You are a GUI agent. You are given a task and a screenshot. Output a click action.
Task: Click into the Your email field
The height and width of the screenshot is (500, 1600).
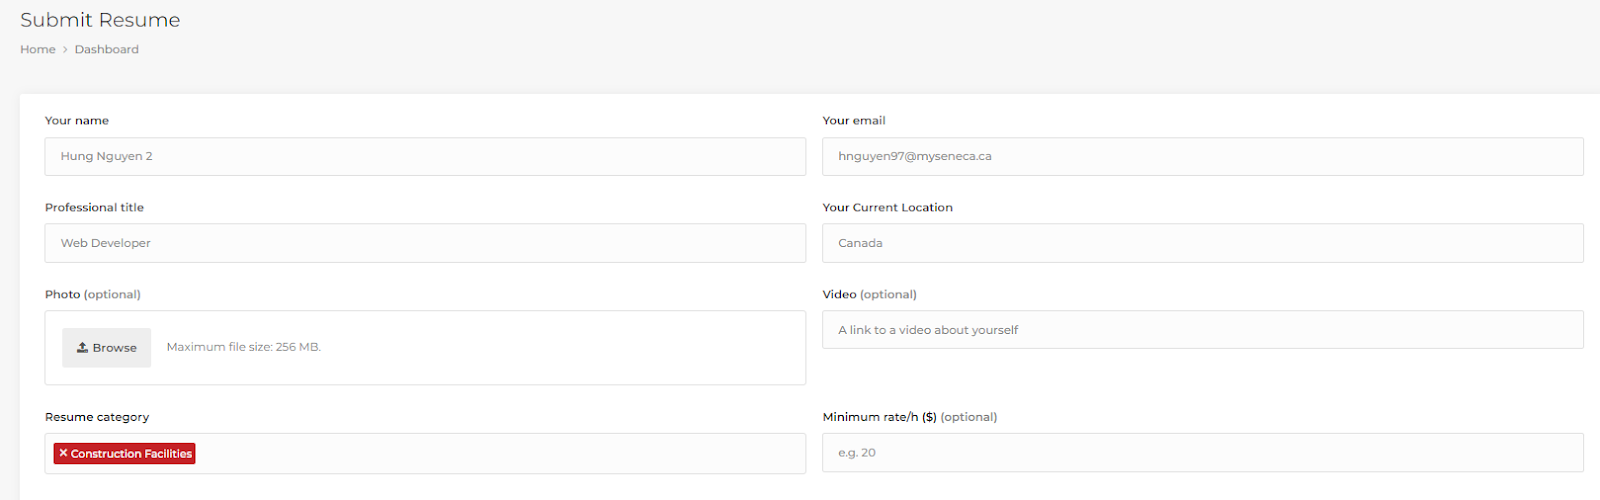(x=1202, y=156)
